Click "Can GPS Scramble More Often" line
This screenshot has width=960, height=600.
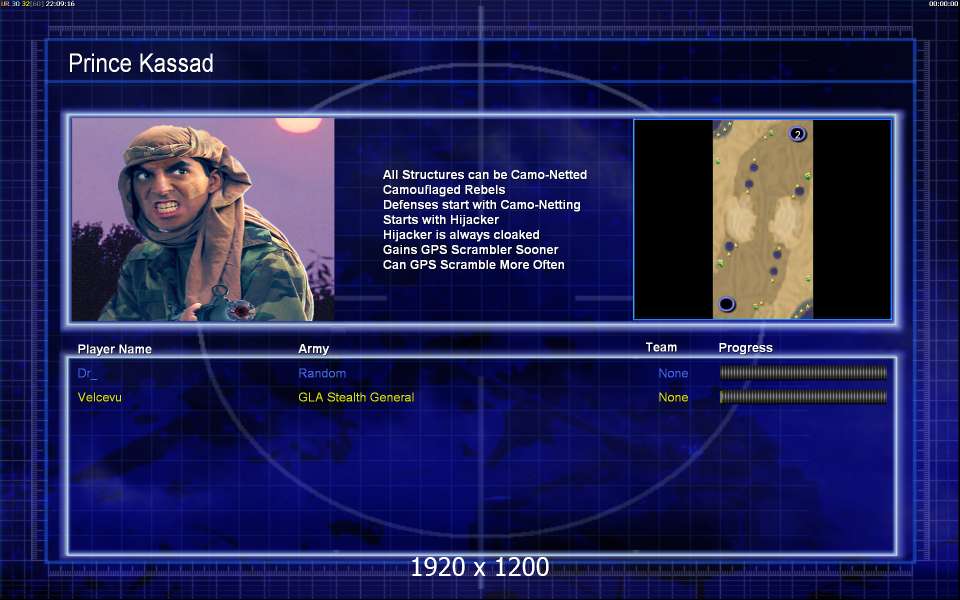click(x=474, y=264)
